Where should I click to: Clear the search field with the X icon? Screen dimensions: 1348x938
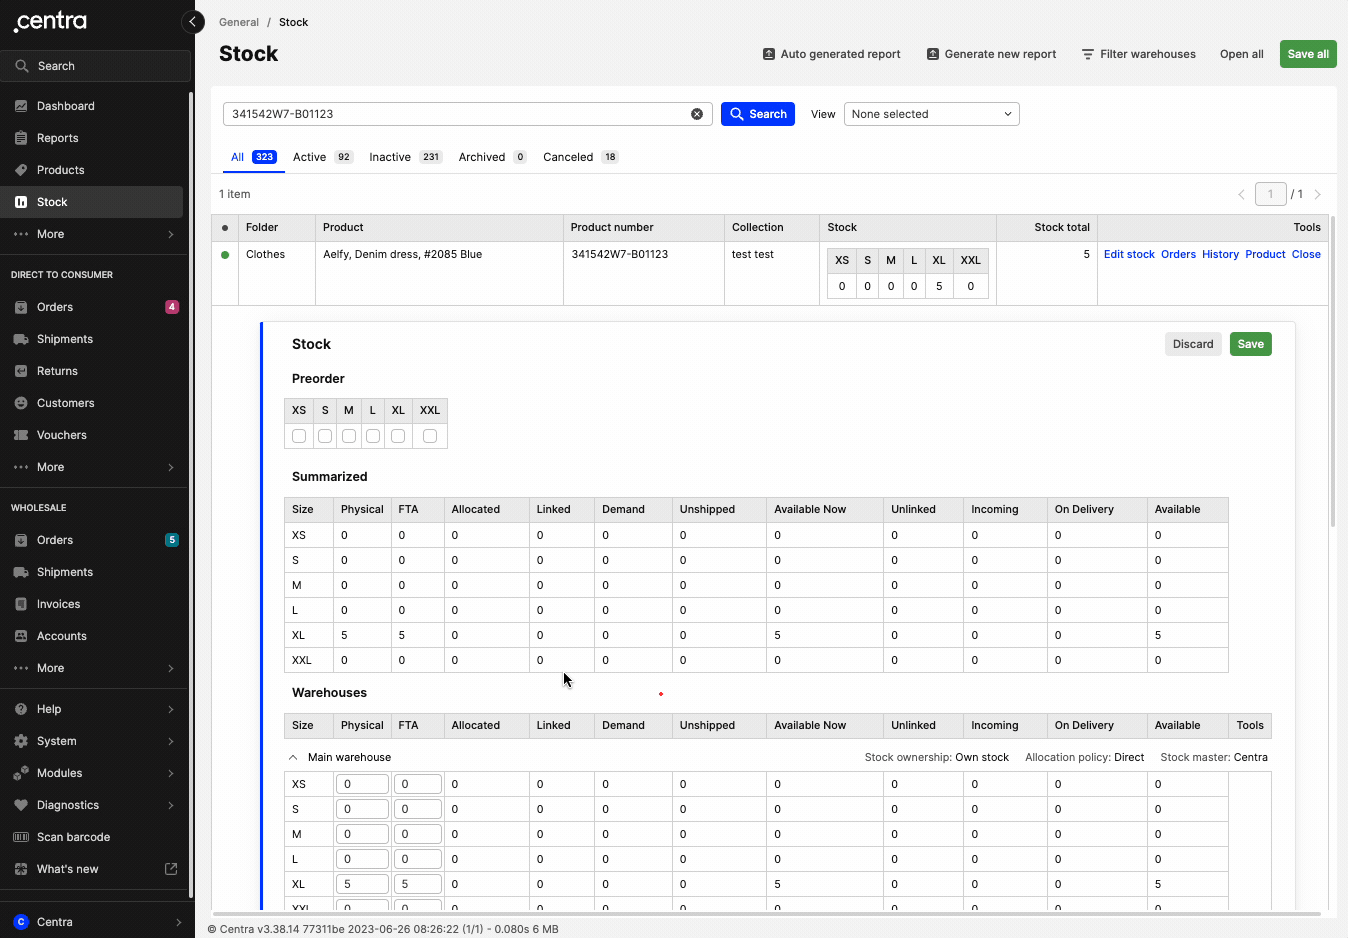pos(697,114)
